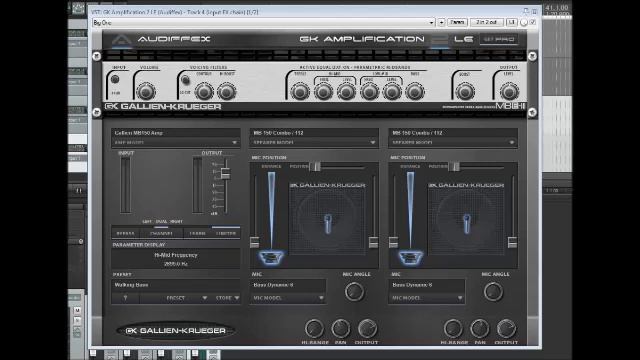Click the tuner icon beside Preset

pos(125,298)
